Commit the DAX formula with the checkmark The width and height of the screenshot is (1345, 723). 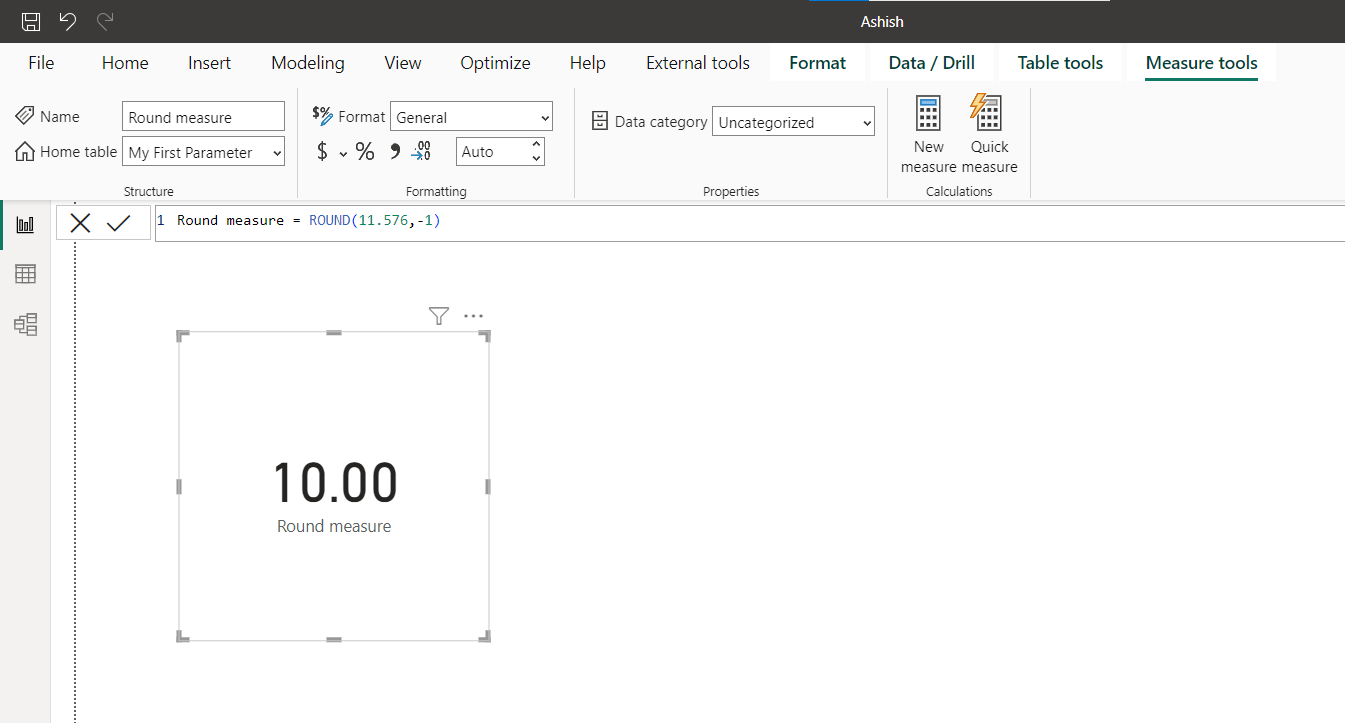(119, 222)
